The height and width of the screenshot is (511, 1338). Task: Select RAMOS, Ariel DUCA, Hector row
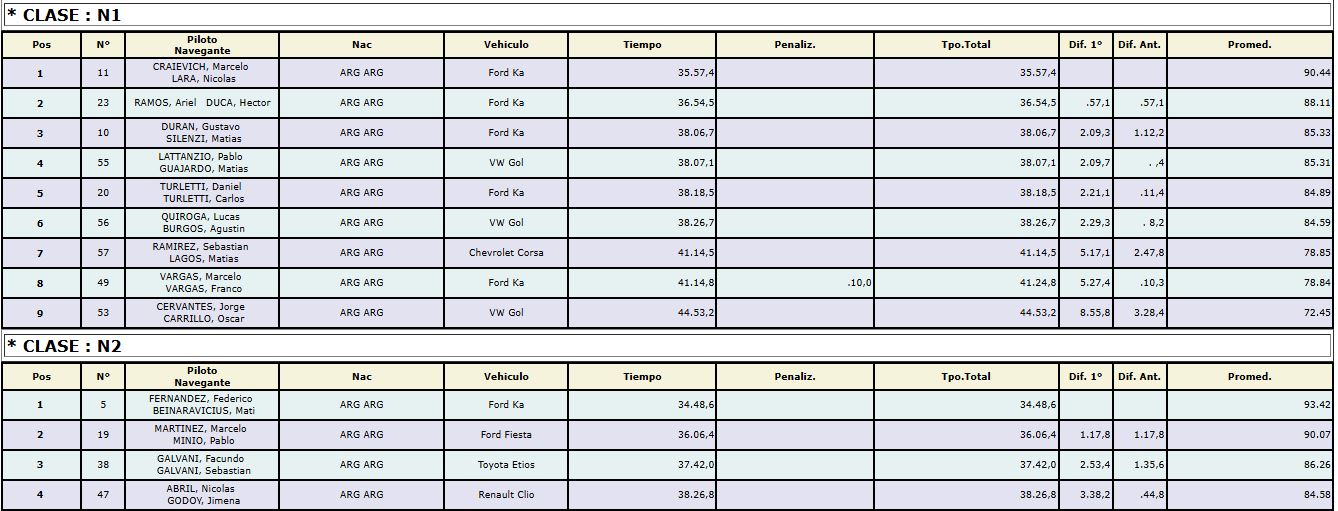(668, 103)
